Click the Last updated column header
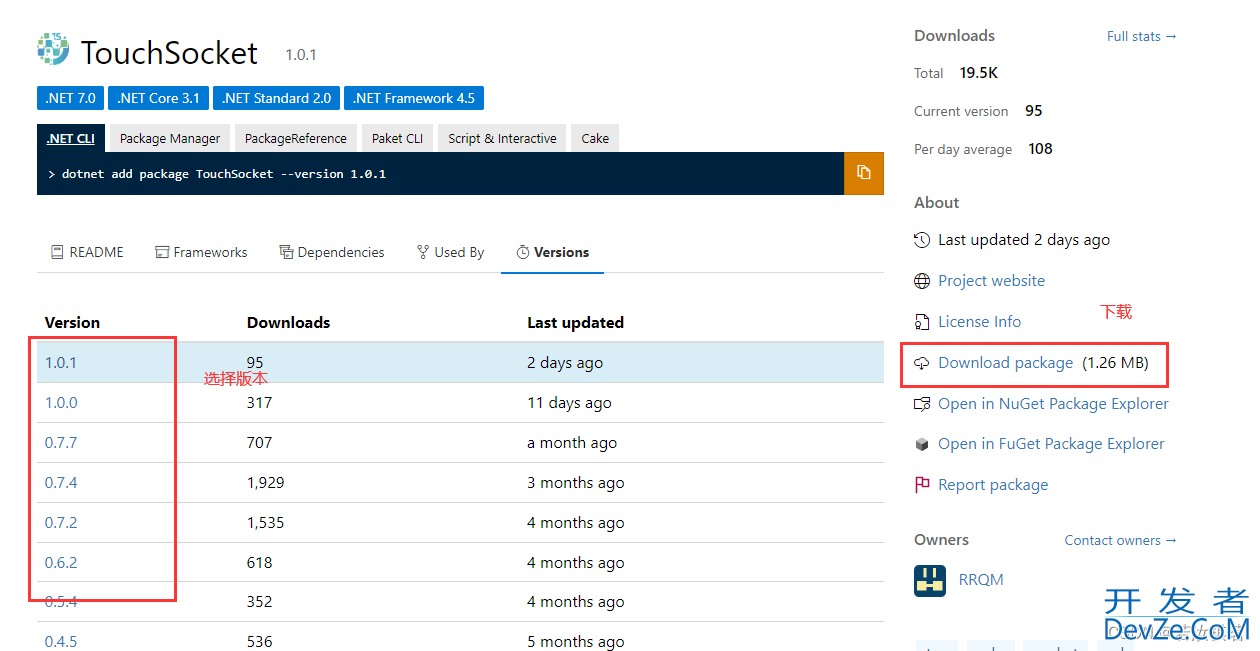 [575, 323]
